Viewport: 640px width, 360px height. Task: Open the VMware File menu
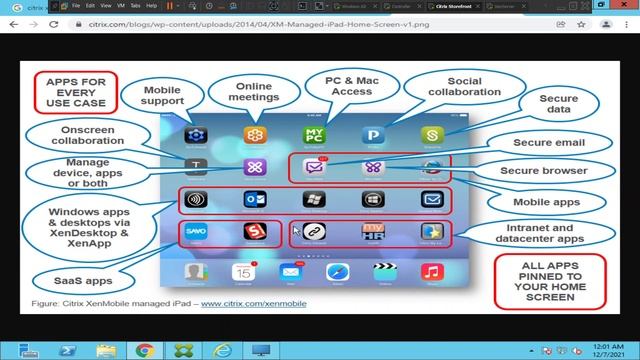pos(76,6)
